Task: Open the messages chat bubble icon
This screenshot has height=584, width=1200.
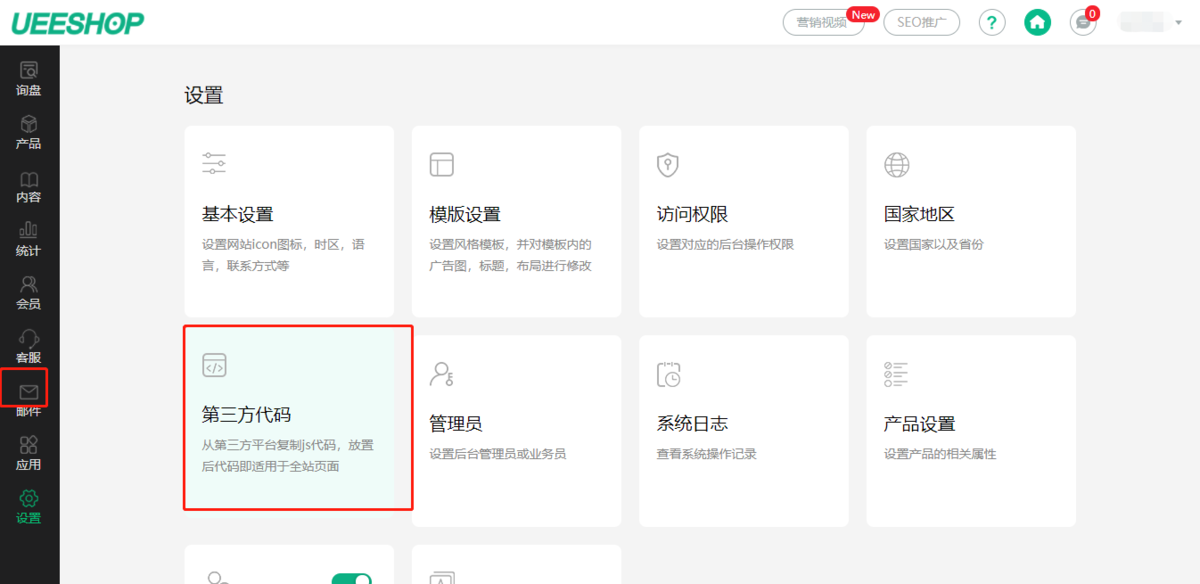Action: click(x=1083, y=23)
